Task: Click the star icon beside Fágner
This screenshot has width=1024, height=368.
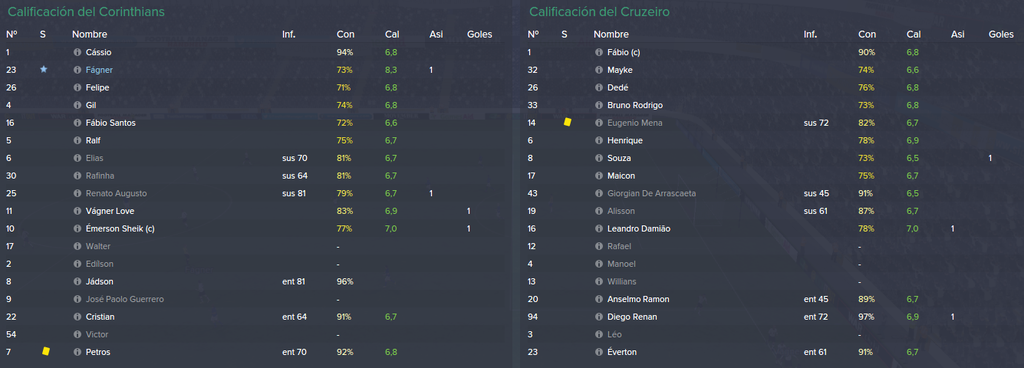Action: click(44, 69)
